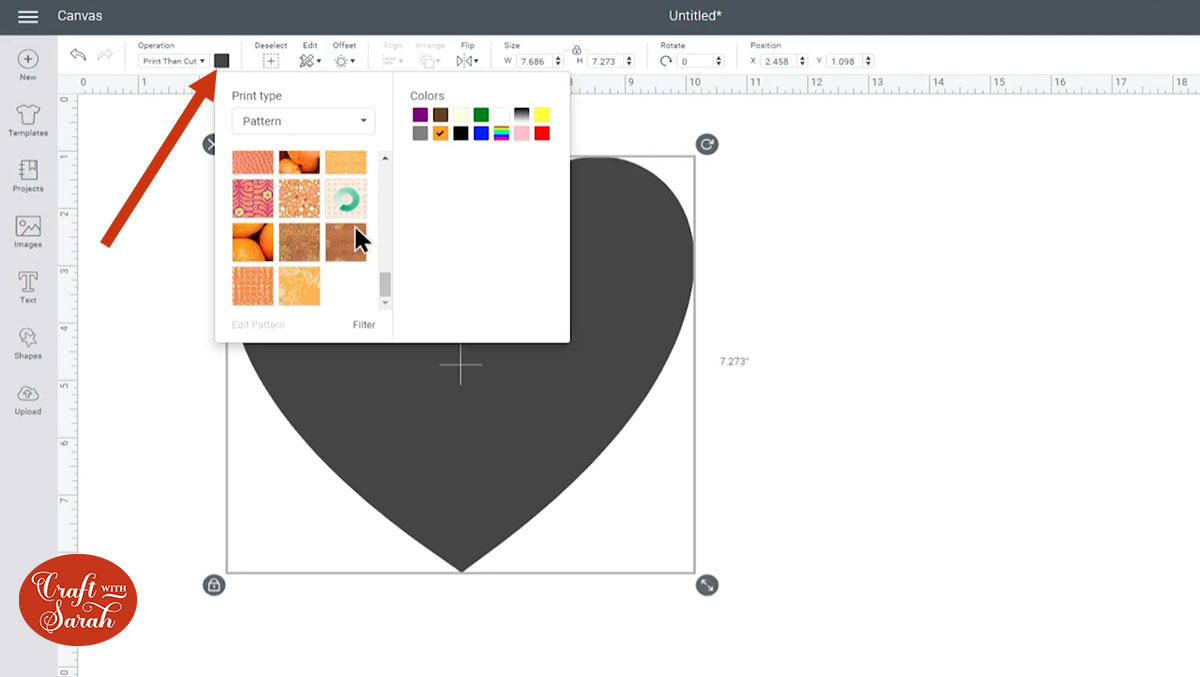Expand the Flip dropdown
The height and width of the screenshot is (677, 1200).
[466, 61]
